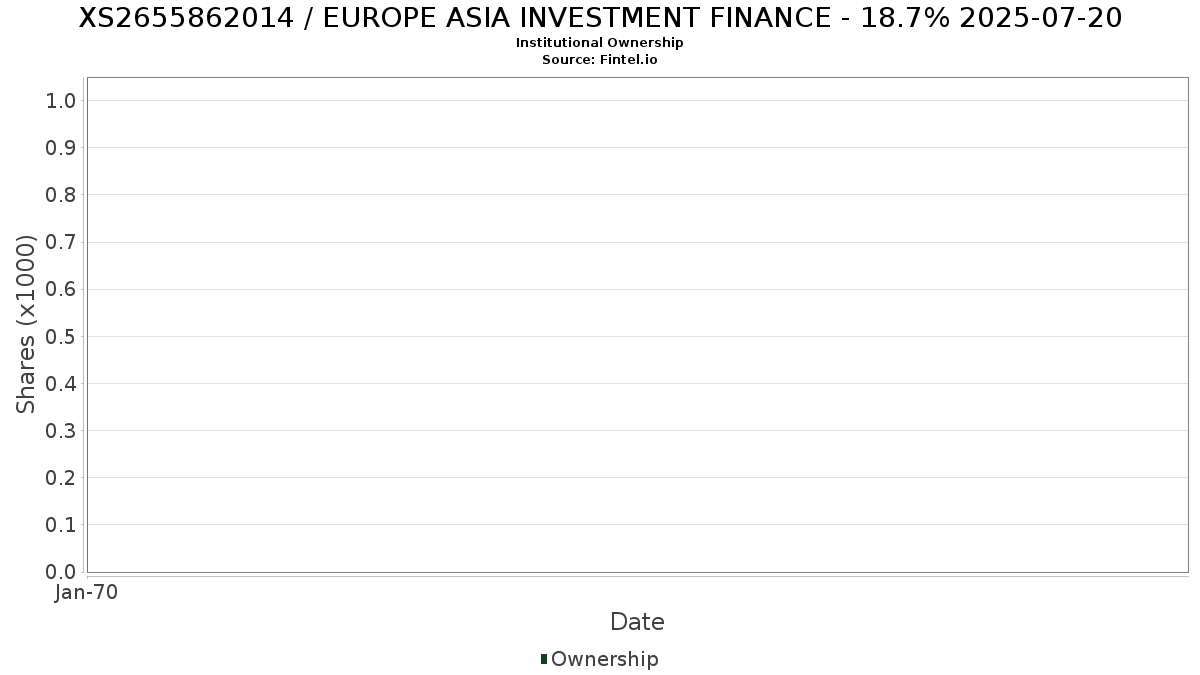Viewport: 1200px width, 675px height.
Task: Click the 0.6 y-axis tick label
Action: pyautogui.click(x=61, y=289)
